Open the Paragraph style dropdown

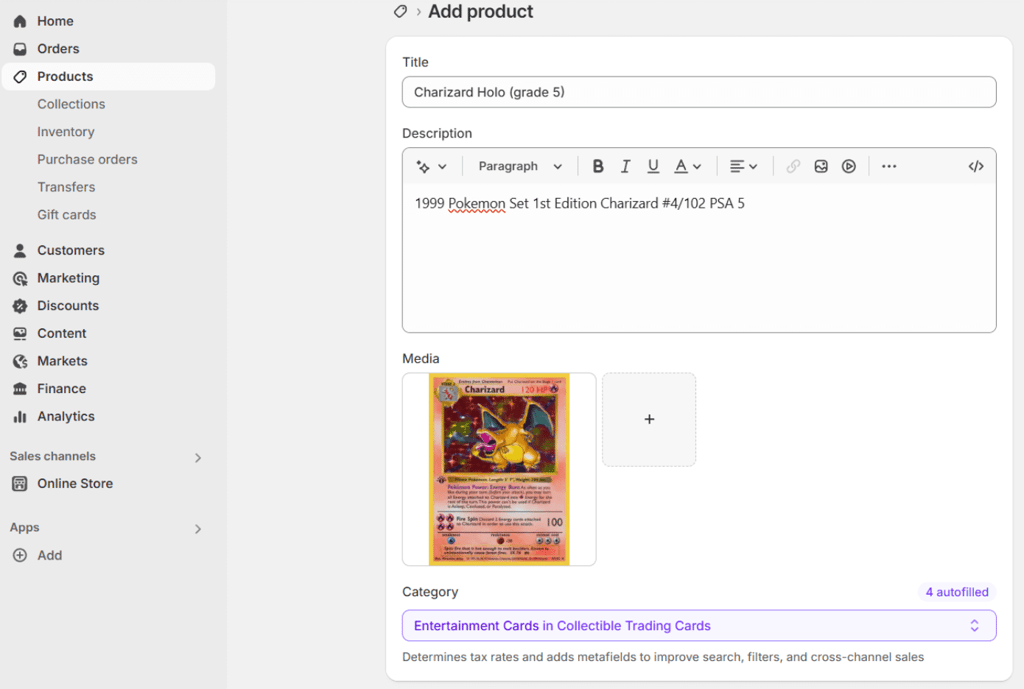pyautogui.click(x=520, y=167)
